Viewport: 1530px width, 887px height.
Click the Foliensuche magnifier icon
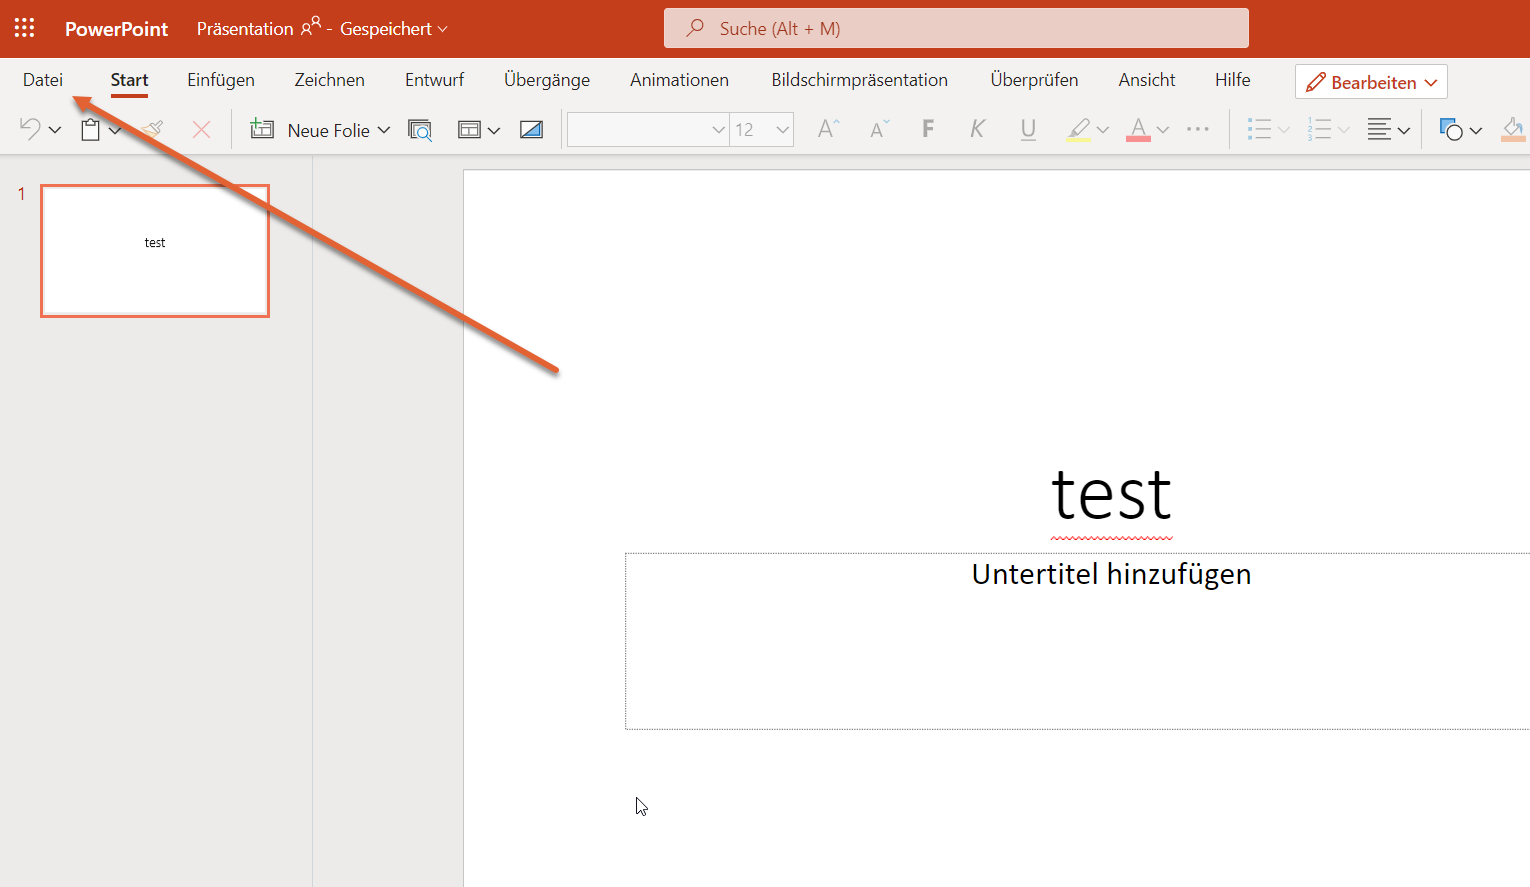pos(420,129)
